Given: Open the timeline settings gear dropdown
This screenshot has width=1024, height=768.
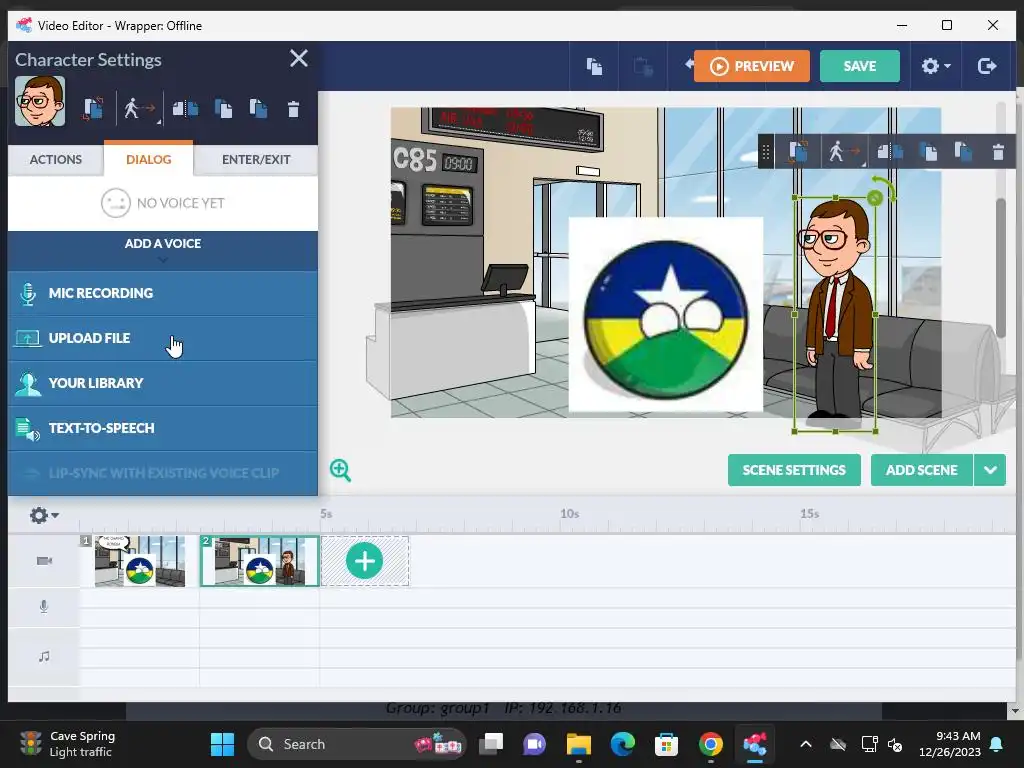Looking at the screenshot, I should [x=44, y=515].
